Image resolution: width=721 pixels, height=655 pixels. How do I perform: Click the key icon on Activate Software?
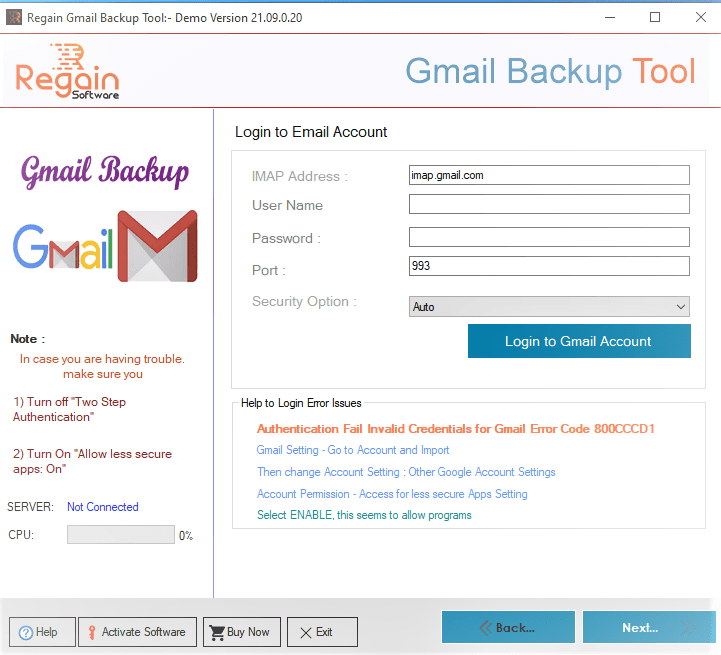click(92, 633)
